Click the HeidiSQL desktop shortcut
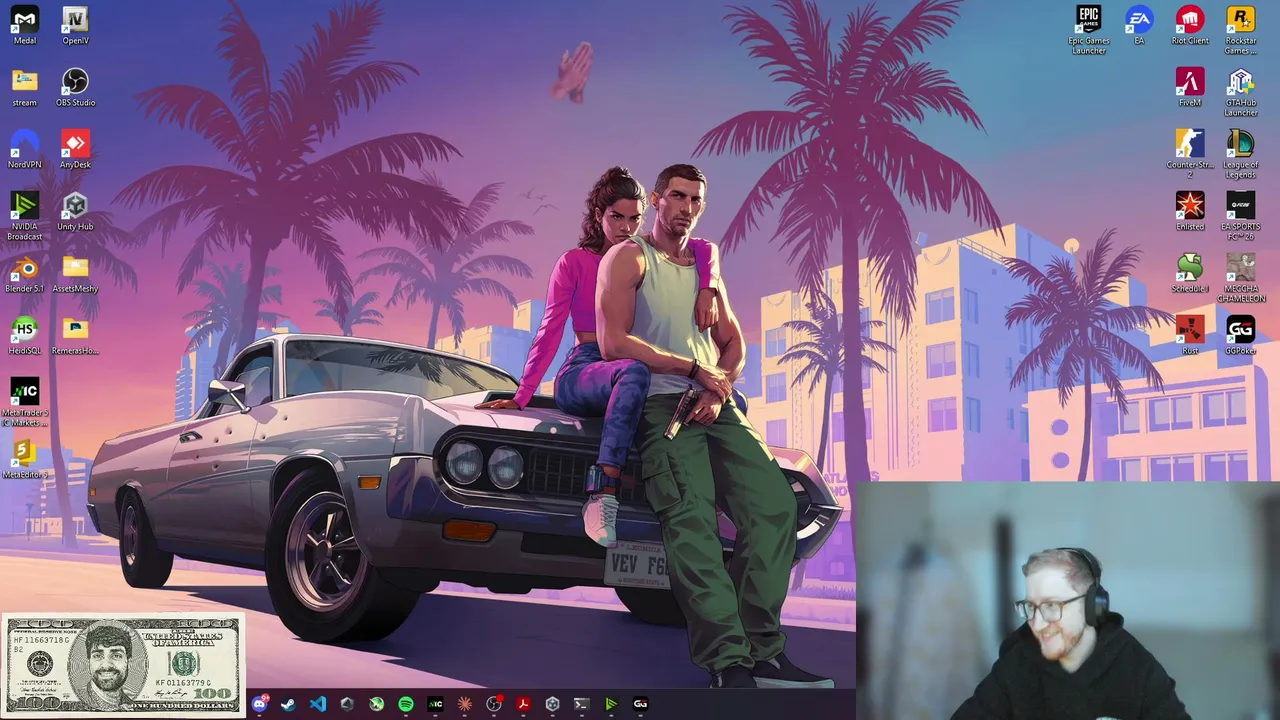This screenshot has width=1280, height=720. click(x=25, y=336)
